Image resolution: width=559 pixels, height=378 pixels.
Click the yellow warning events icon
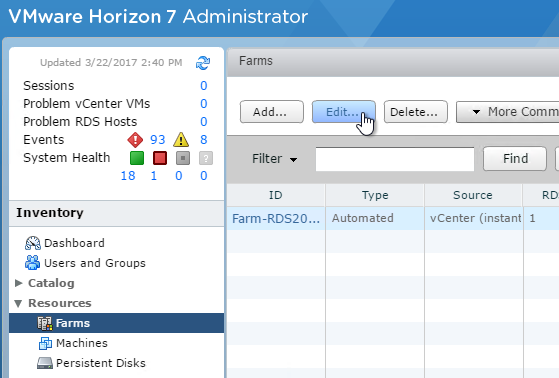[181, 140]
